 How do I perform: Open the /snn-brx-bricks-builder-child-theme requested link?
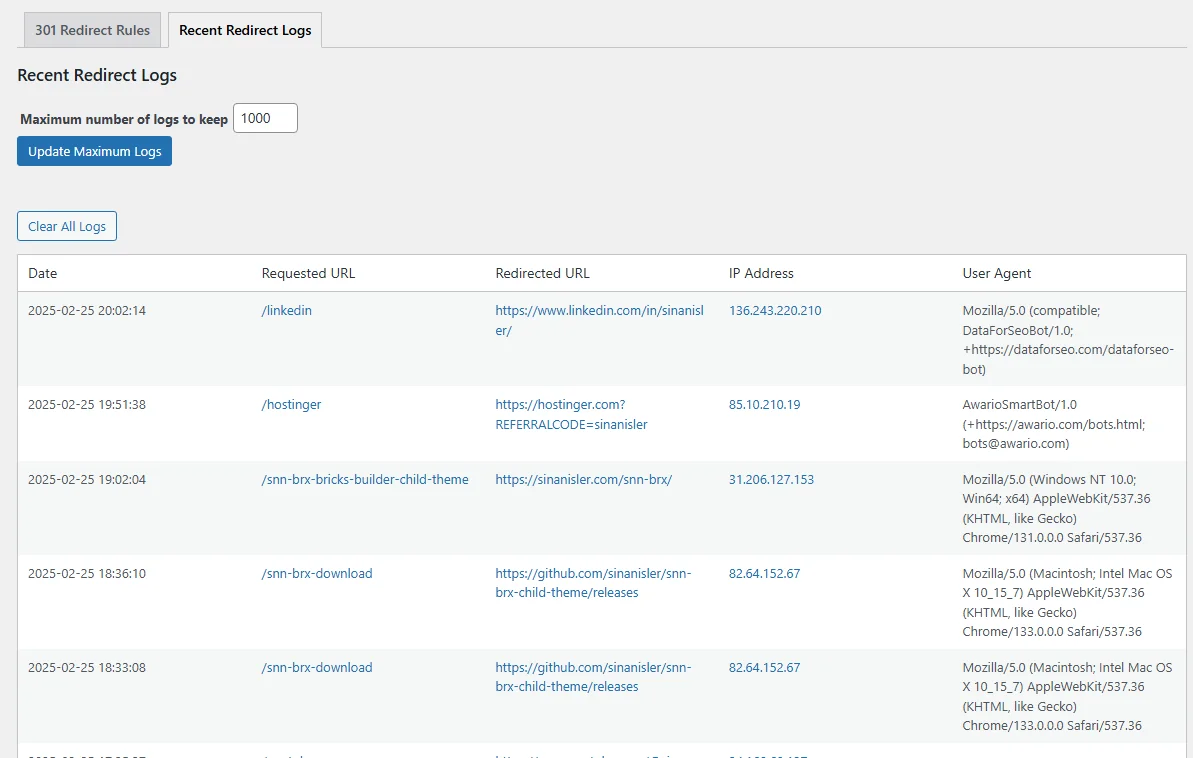coord(365,480)
